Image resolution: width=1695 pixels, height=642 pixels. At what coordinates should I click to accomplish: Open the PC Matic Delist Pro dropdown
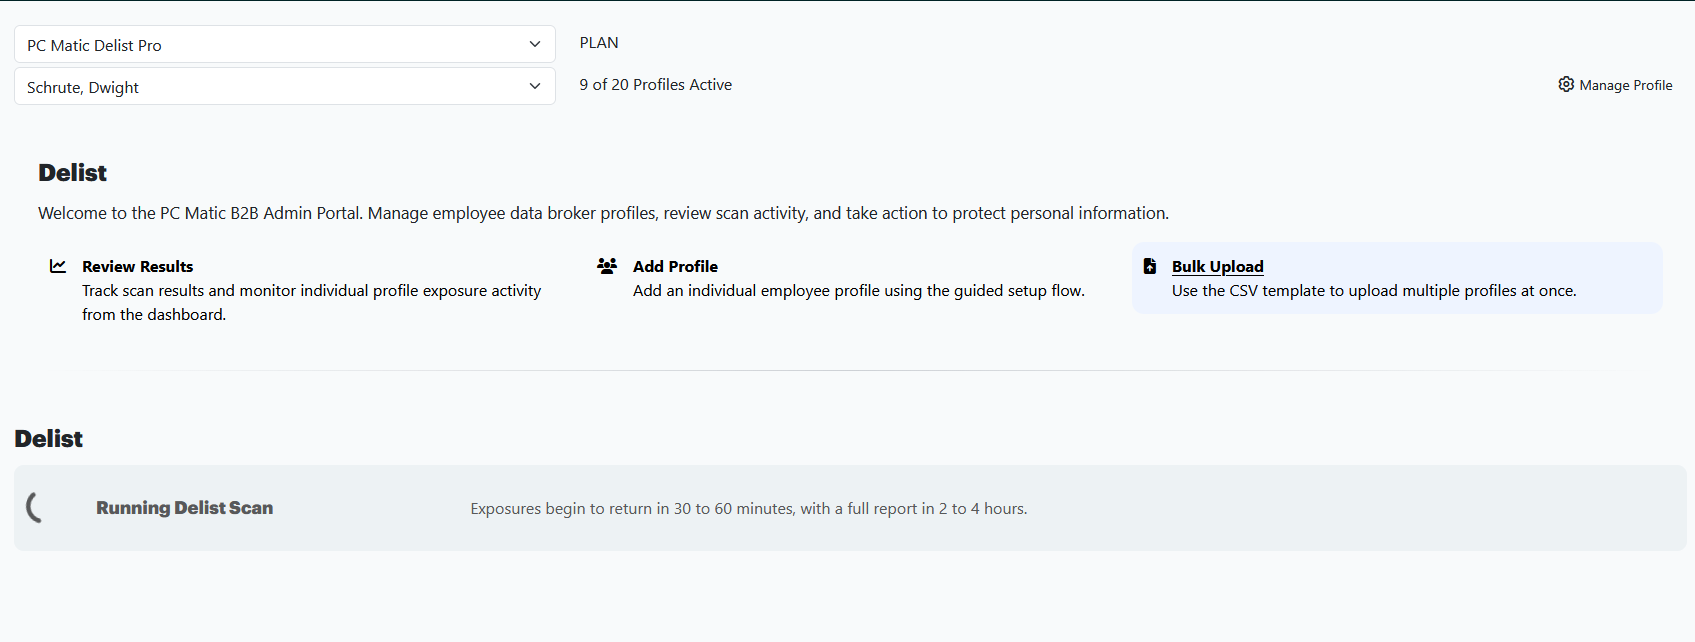click(285, 44)
